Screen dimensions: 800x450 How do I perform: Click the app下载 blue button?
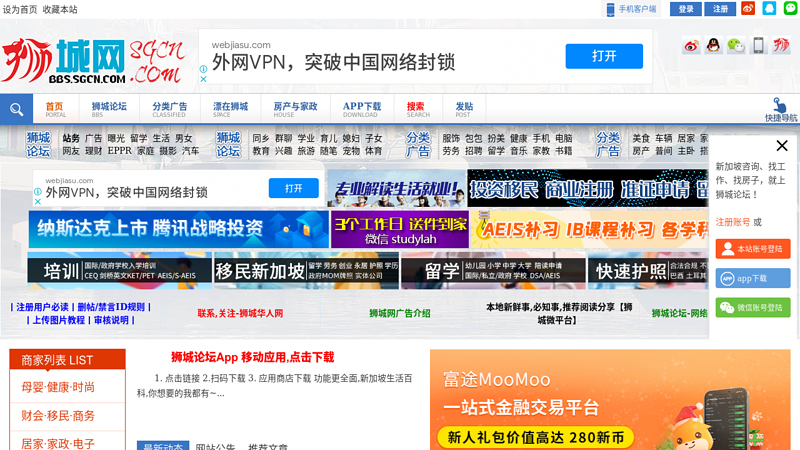(753, 279)
